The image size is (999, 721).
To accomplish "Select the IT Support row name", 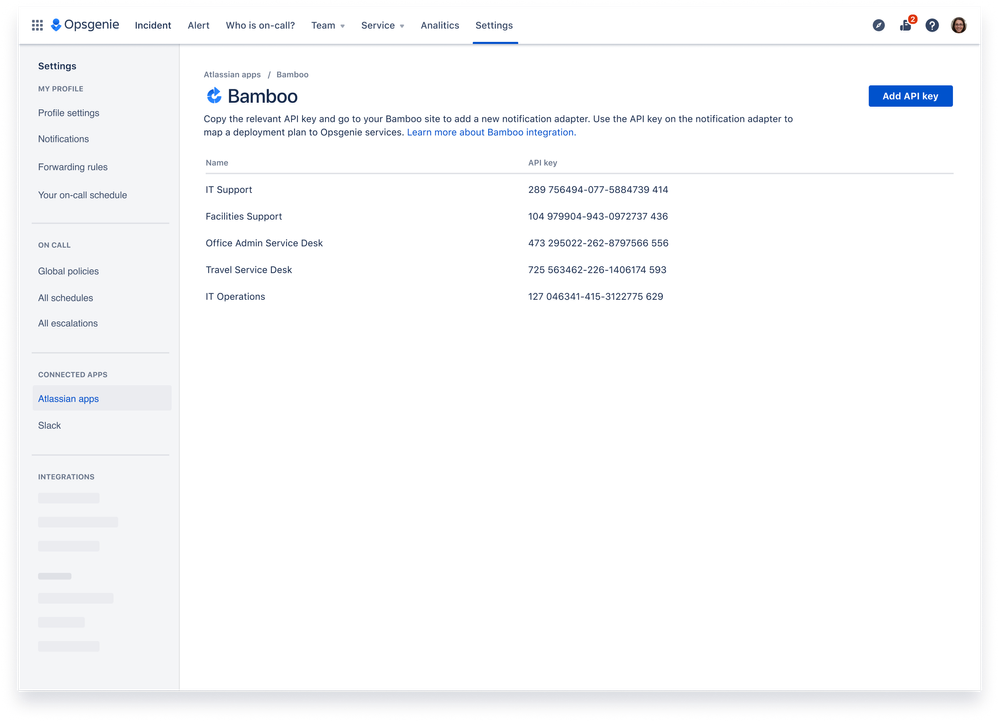I will [x=229, y=190].
